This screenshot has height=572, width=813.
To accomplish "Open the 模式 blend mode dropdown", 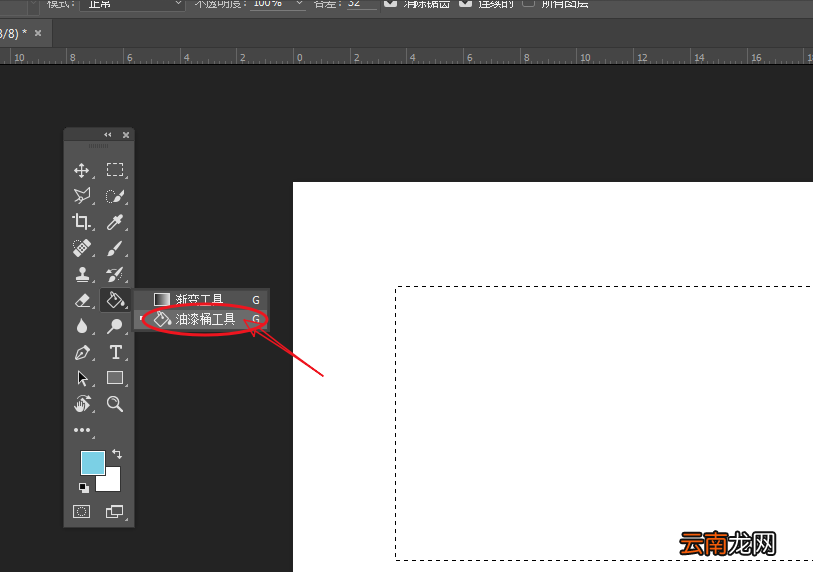I will tap(132, 4).
